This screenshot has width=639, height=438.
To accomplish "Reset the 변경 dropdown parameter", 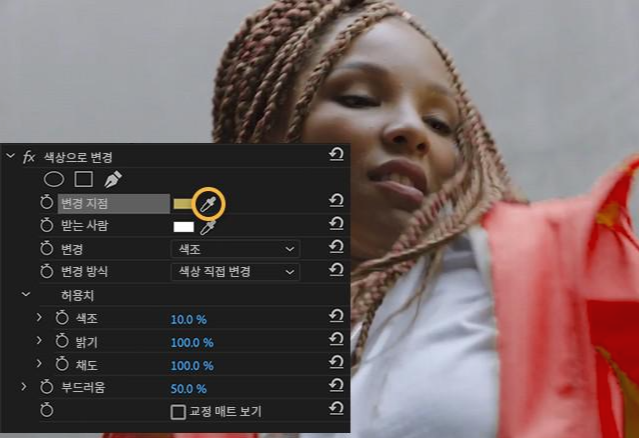I will click(336, 247).
